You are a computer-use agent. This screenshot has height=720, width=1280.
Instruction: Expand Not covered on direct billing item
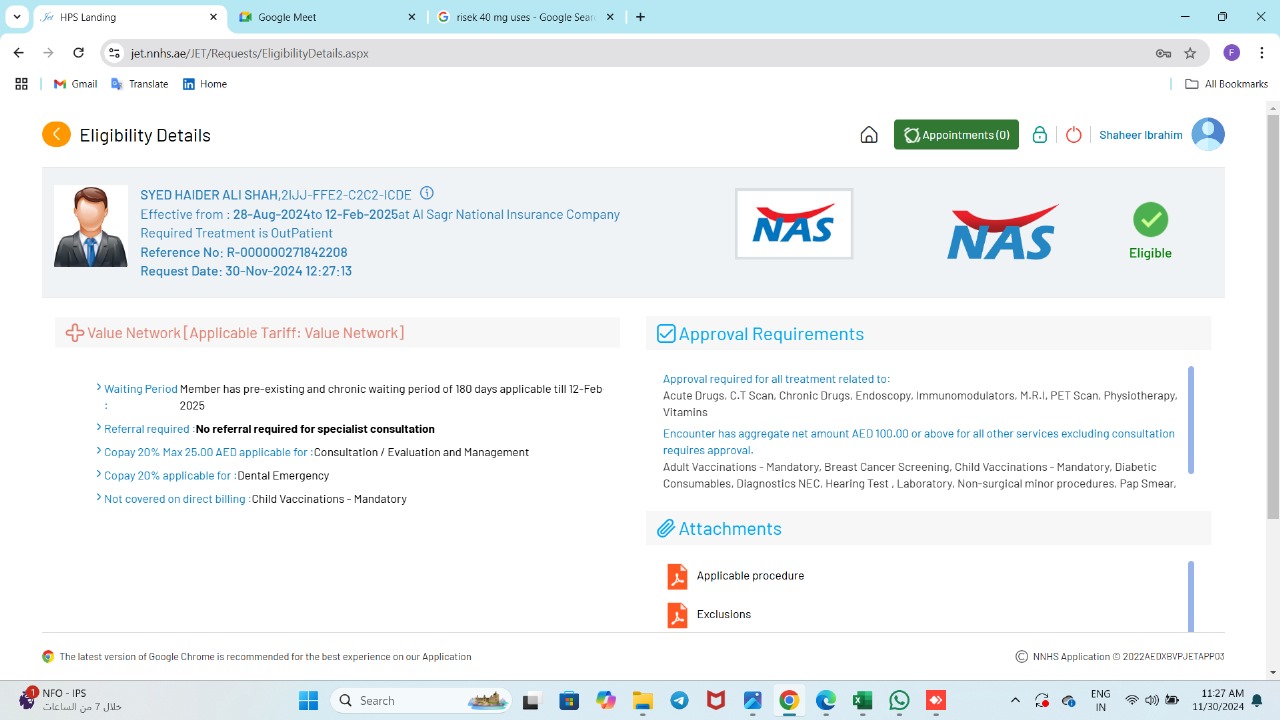tap(99, 499)
